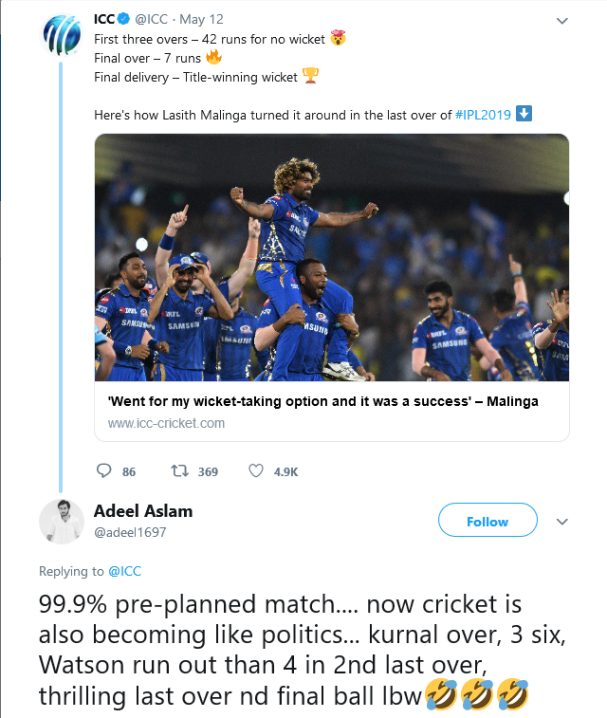The width and height of the screenshot is (607, 718).
Task: Open Adeel Aslam's profile picture
Action: (x=62, y=522)
